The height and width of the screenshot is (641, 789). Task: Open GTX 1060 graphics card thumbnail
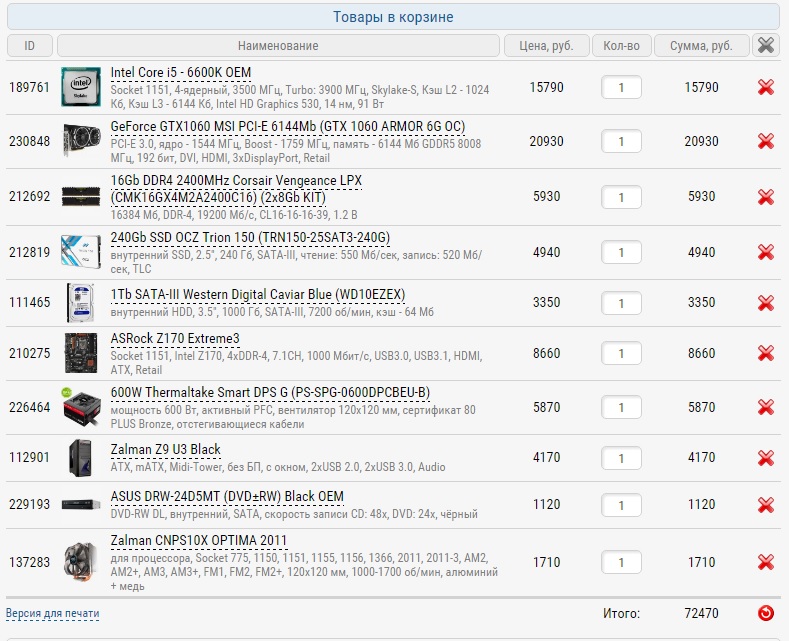click(81, 141)
